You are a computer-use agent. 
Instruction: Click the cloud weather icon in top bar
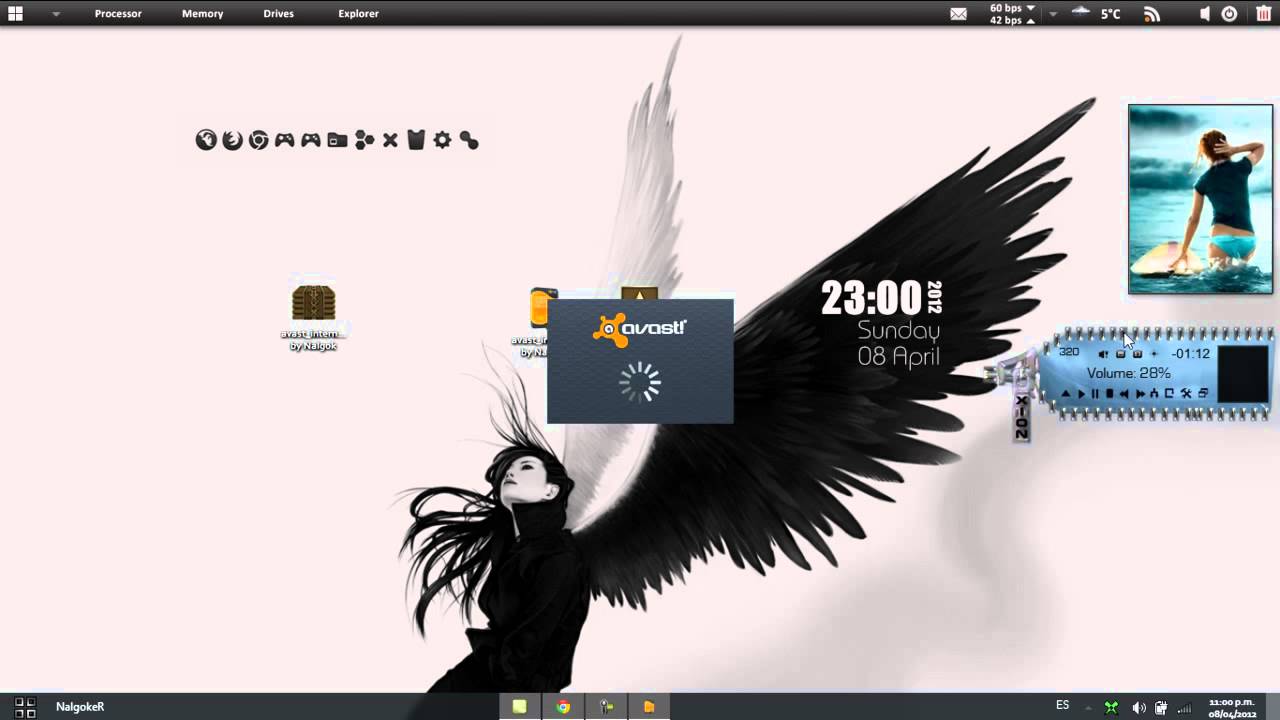click(x=1081, y=12)
